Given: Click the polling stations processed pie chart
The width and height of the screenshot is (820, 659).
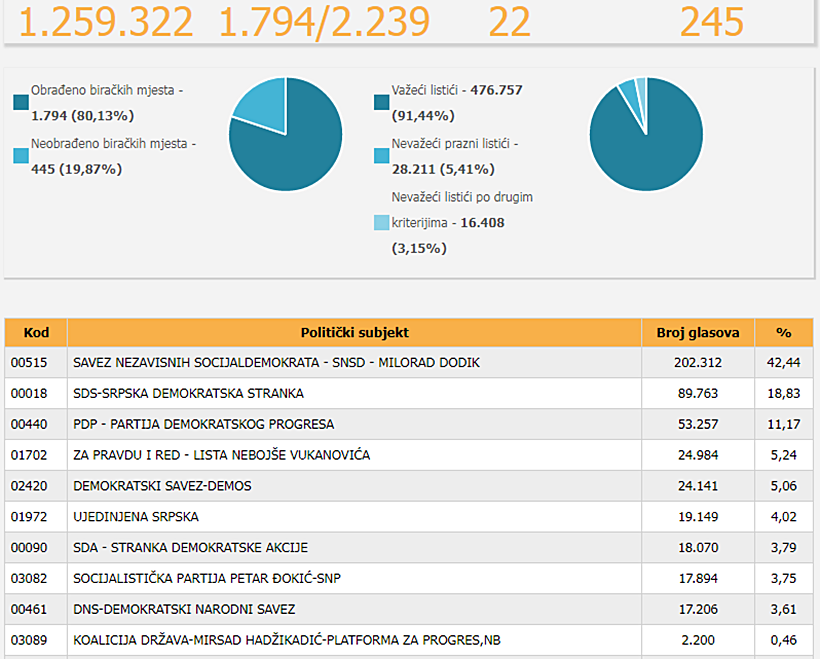Looking at the screenshot, I should click(x=286, y=134).
